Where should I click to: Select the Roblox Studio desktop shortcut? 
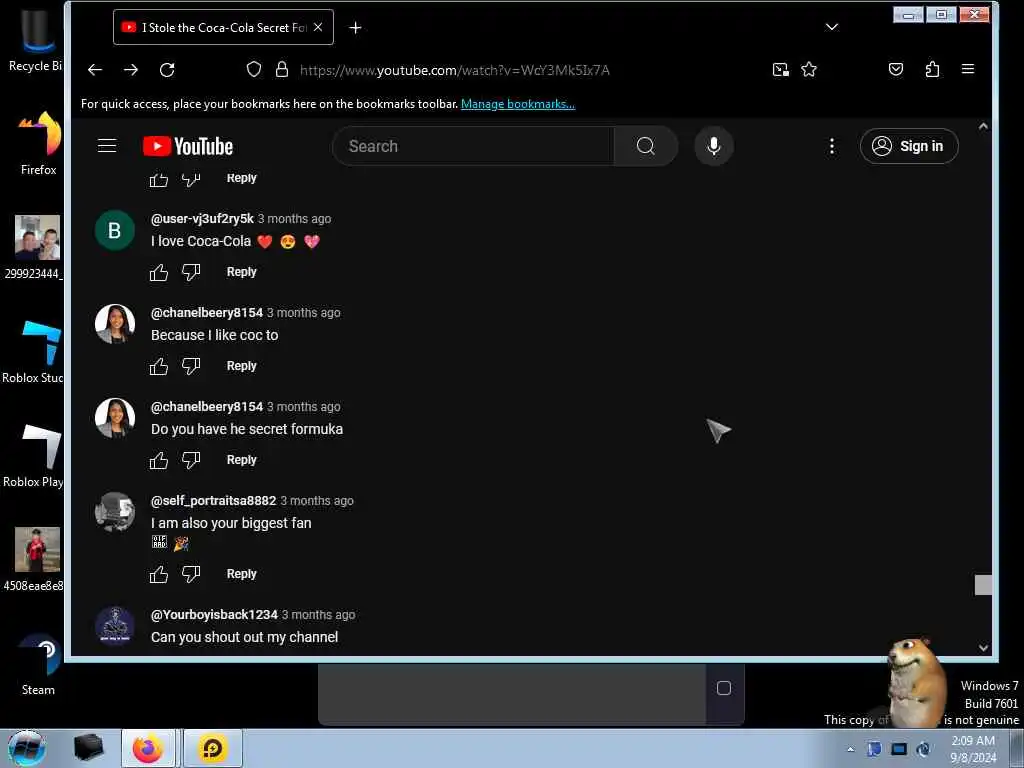coord(34,353)
